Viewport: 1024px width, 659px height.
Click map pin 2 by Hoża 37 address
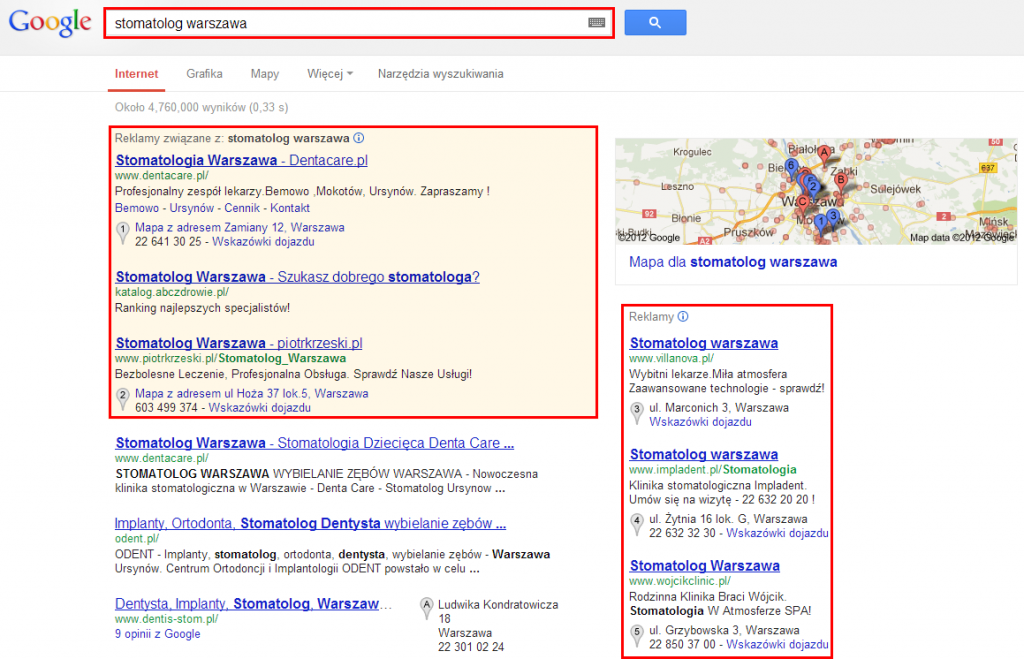[123, 400]
